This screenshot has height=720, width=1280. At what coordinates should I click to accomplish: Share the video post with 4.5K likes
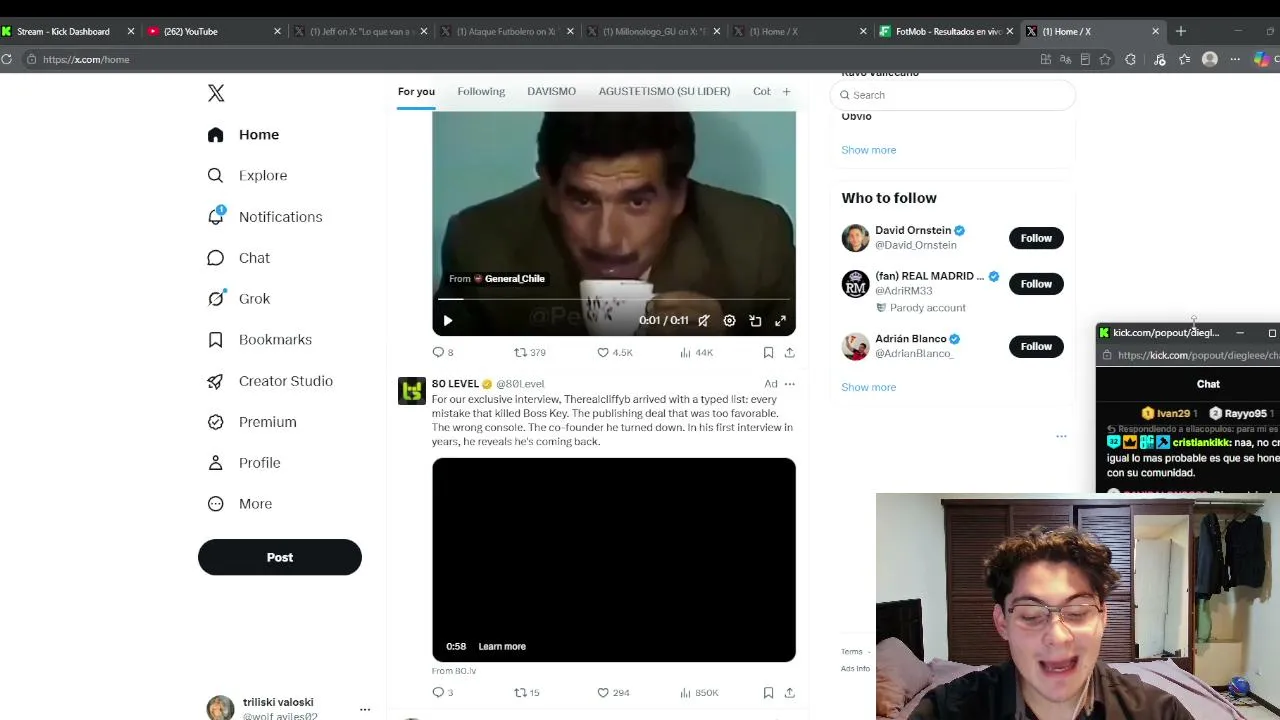coord(789,352)
